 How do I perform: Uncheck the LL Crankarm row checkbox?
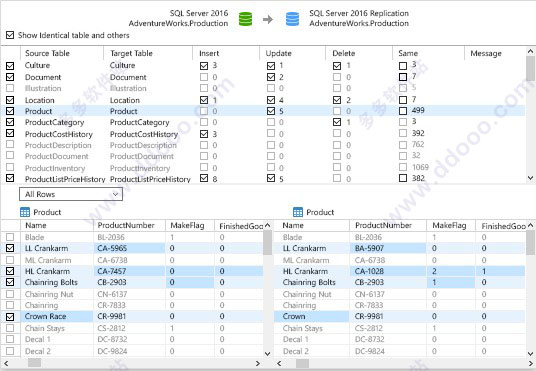click(10, 248)
